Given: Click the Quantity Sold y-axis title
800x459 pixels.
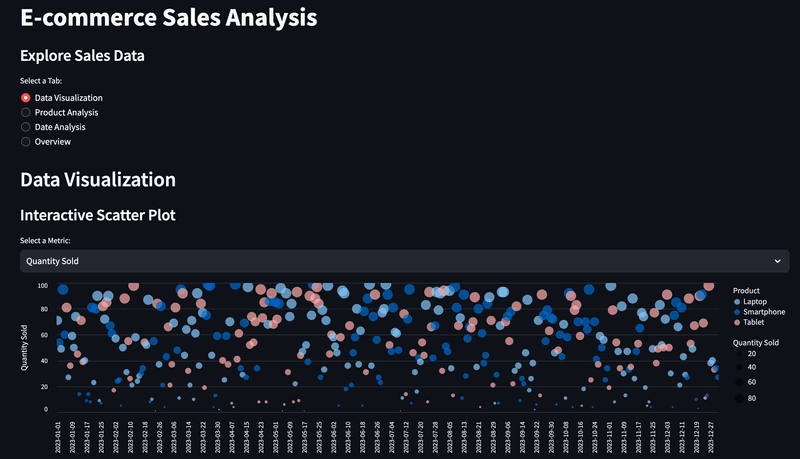Looking at the screenshot, I should (24, 348).
